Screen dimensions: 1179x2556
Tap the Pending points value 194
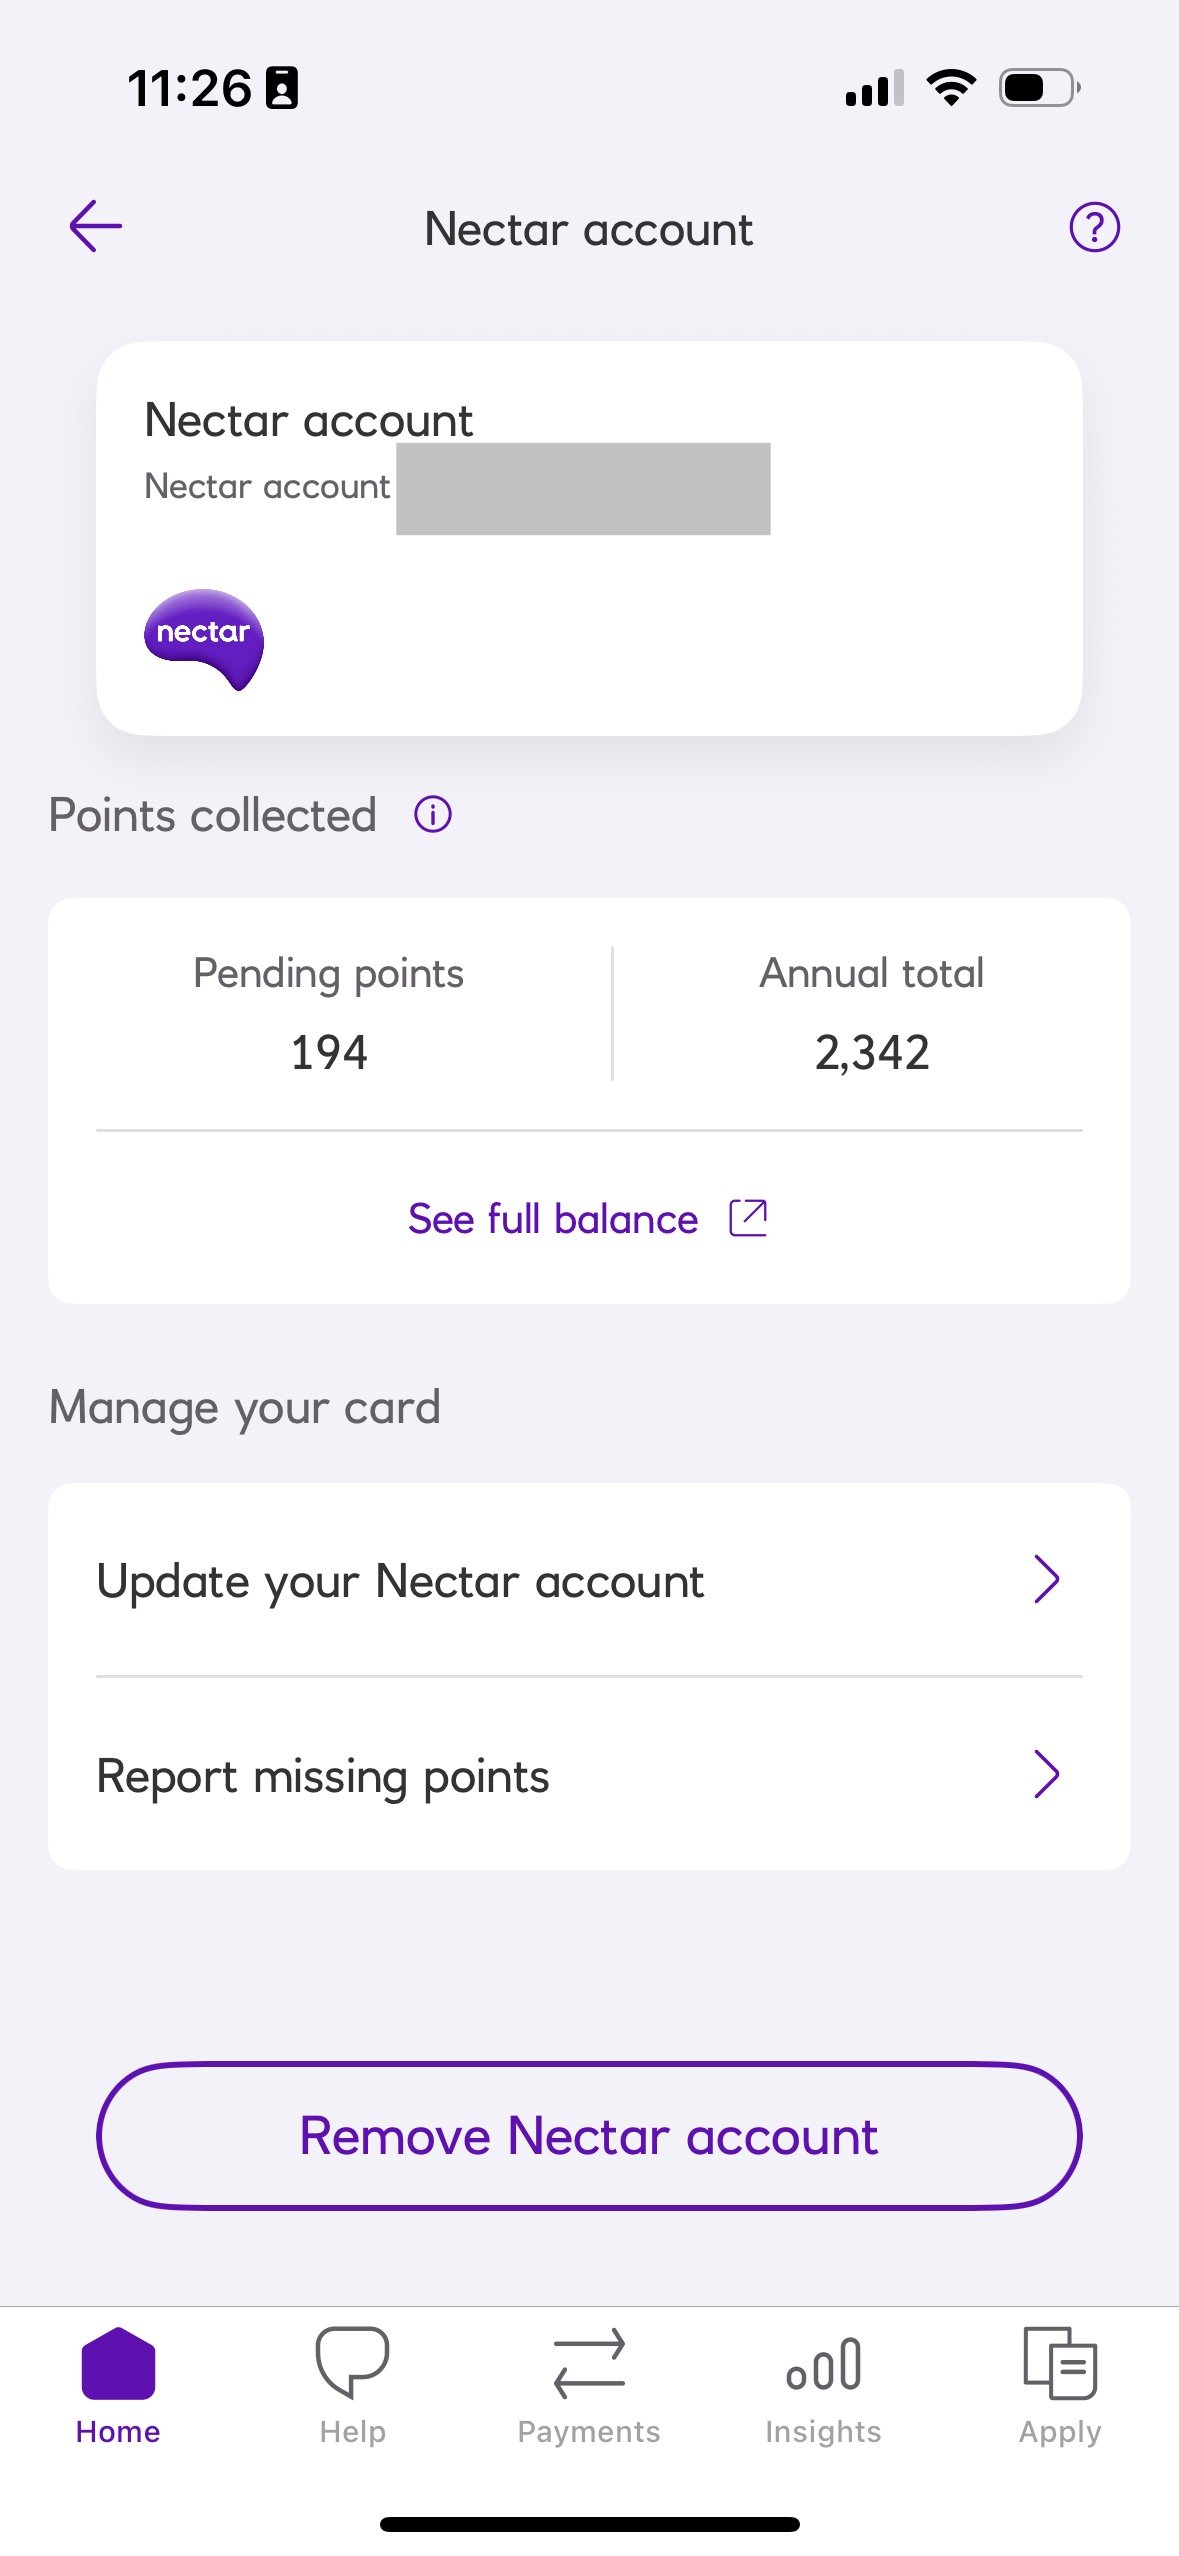pyautogui.click(x=329, y=1052)
